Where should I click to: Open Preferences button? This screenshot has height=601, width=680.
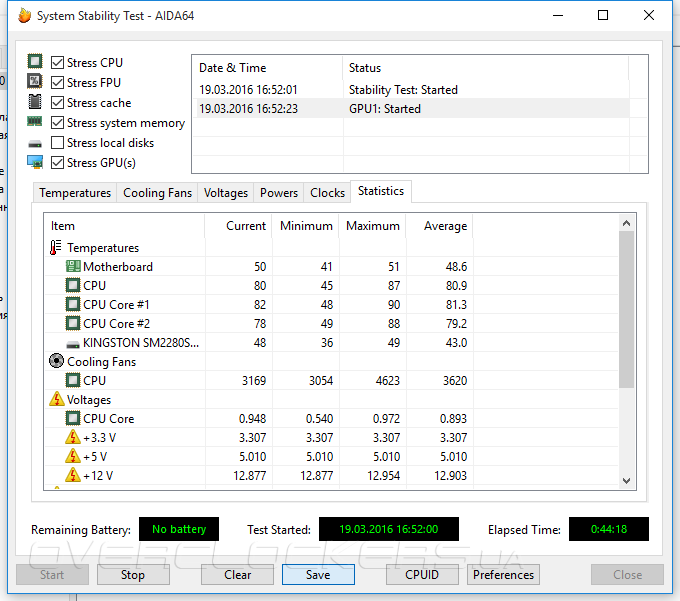[x=503, y=575]
